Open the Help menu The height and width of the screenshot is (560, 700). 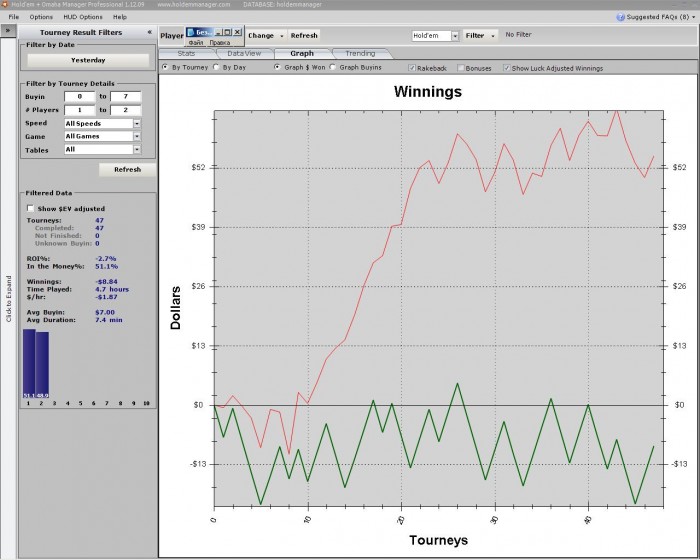(x=120, y=17)
